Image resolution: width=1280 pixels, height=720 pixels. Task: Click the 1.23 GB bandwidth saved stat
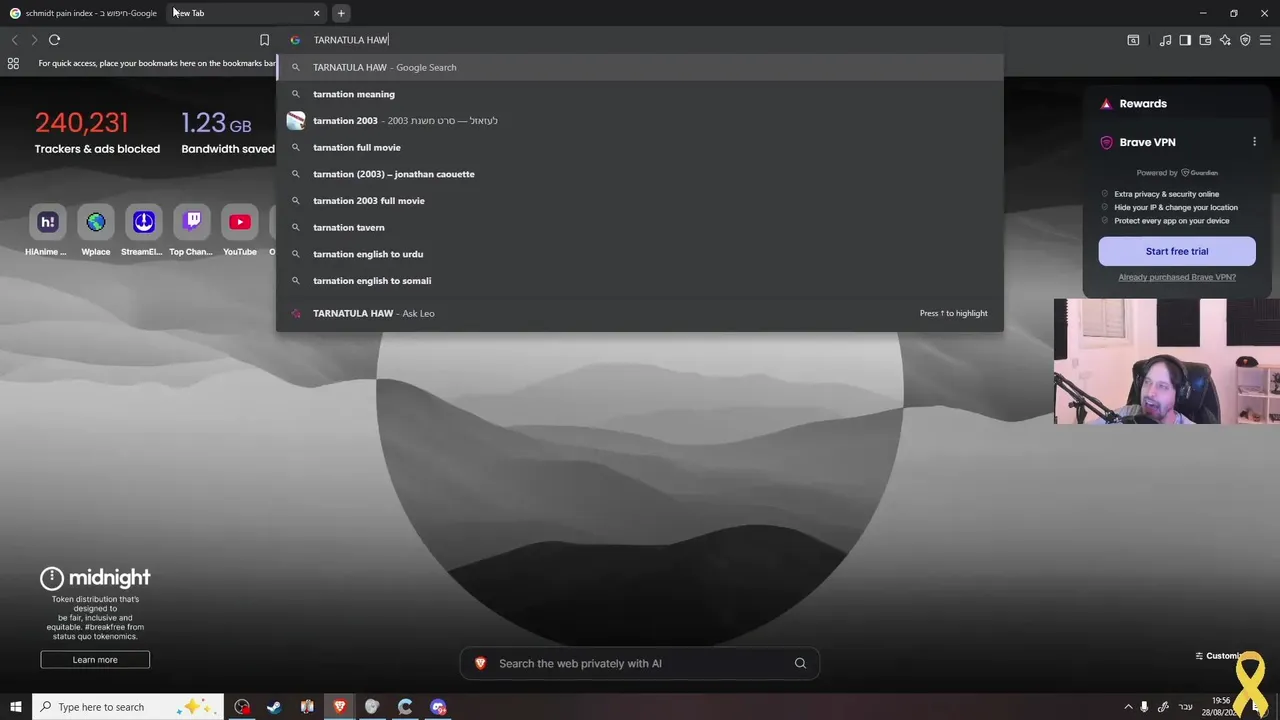coord(227,132)
